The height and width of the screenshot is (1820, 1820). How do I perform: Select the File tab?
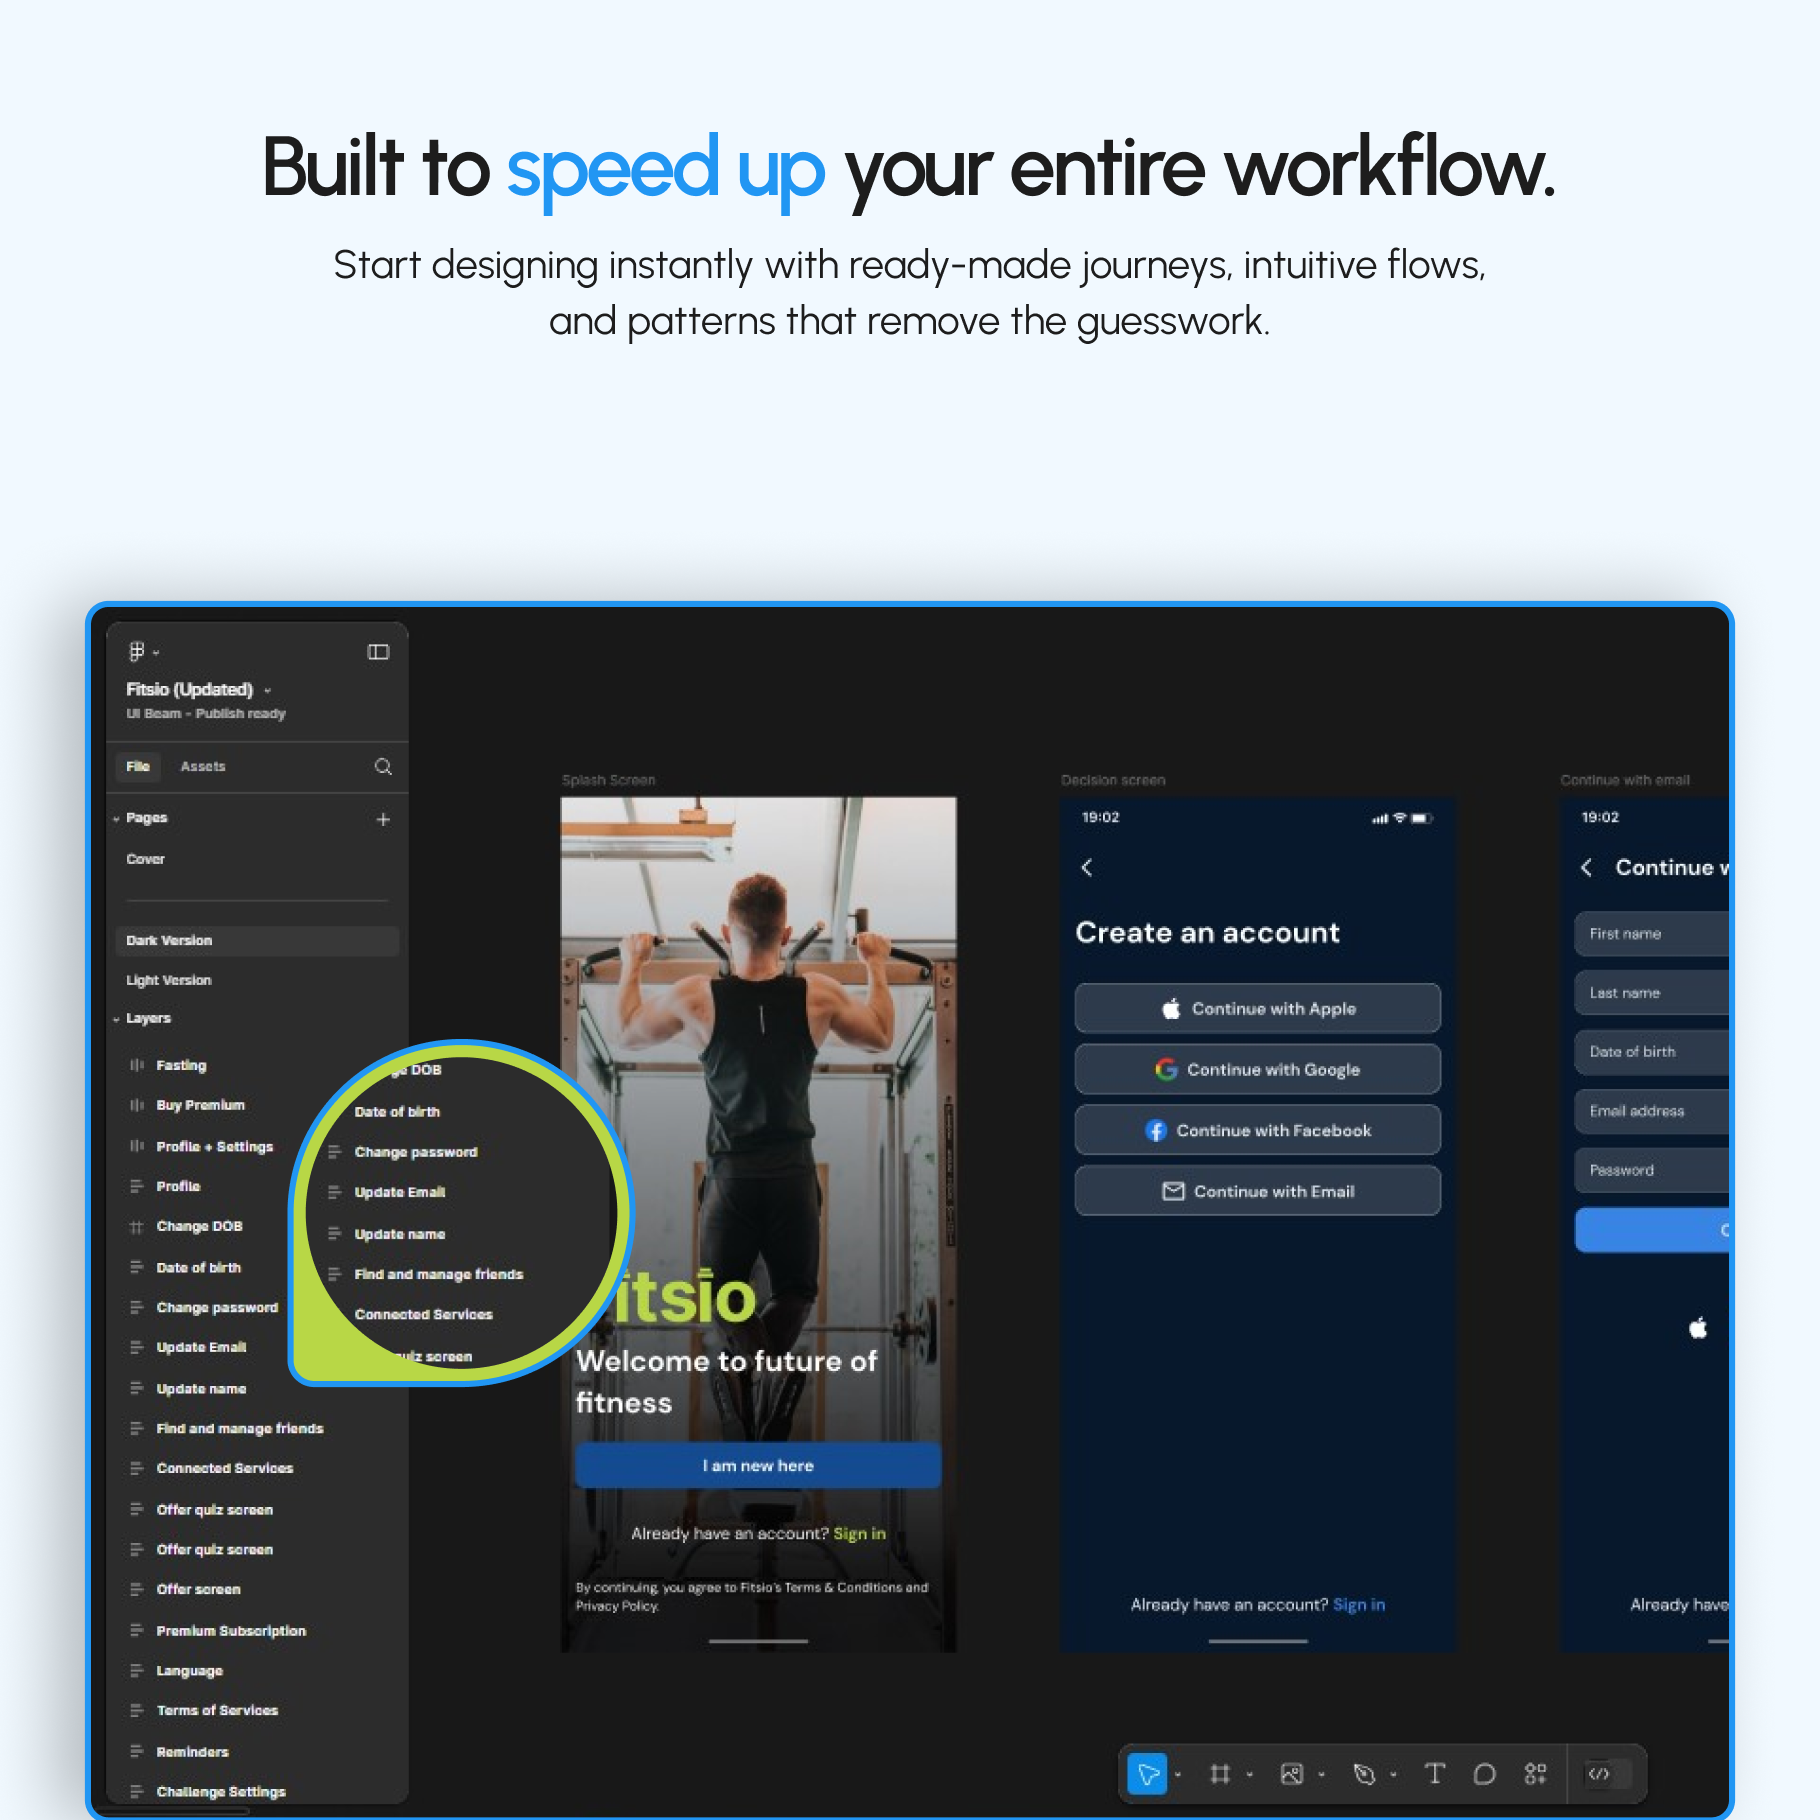coord(138,767)
